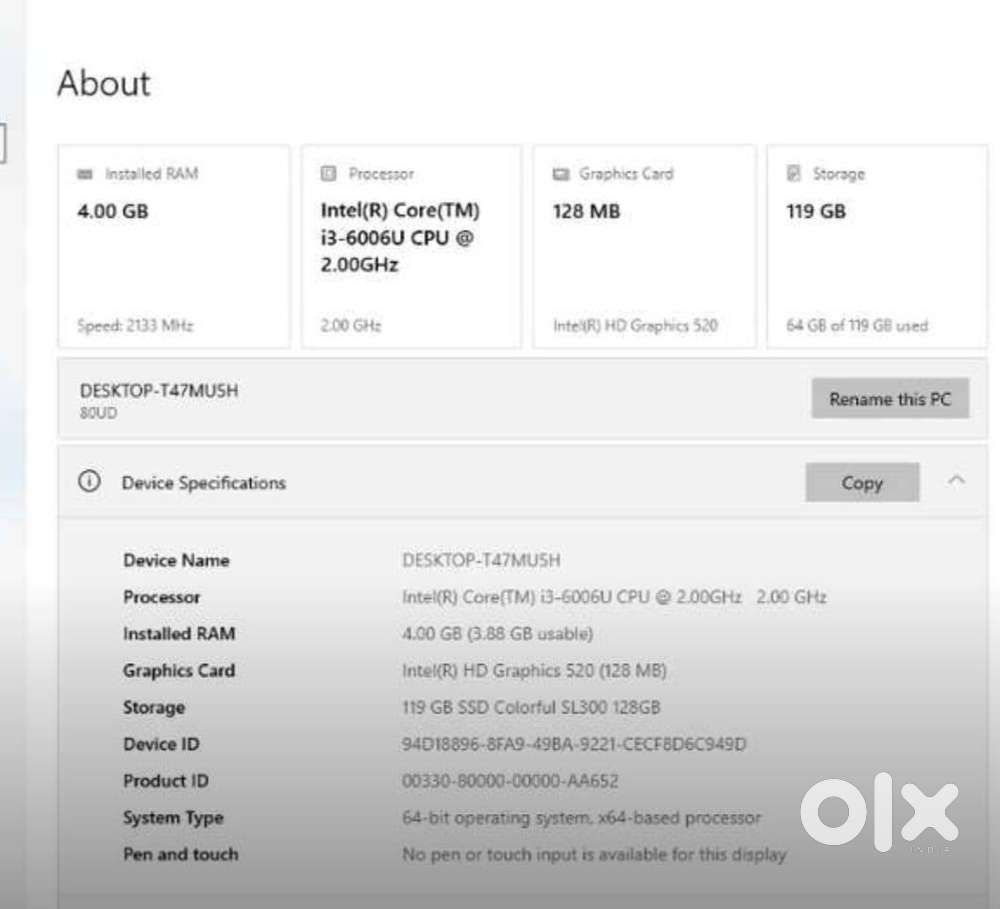Image resolution: width=1000 pixels, height=909 pixels.
Task: Select the Device ID value string
Action: click(x=574, y=744)
